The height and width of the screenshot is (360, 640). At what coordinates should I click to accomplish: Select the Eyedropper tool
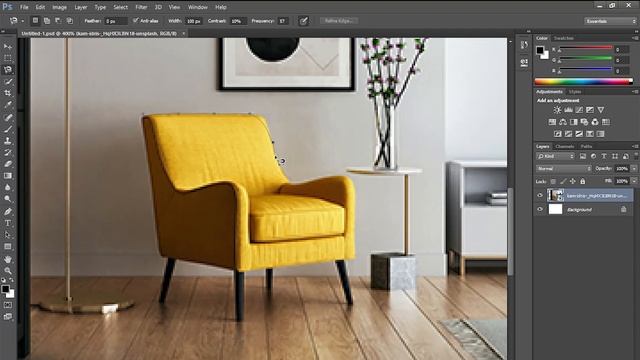8,105
